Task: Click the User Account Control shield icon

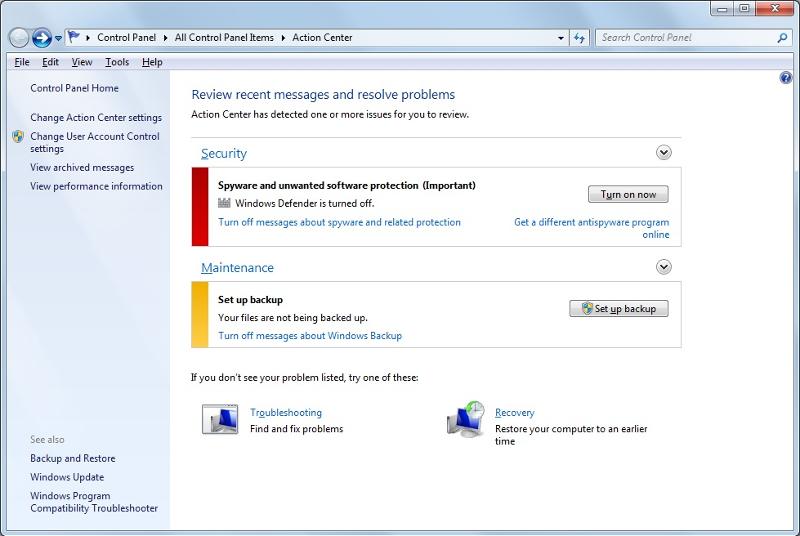Action: pyautogui.click(x=18, y=137)
